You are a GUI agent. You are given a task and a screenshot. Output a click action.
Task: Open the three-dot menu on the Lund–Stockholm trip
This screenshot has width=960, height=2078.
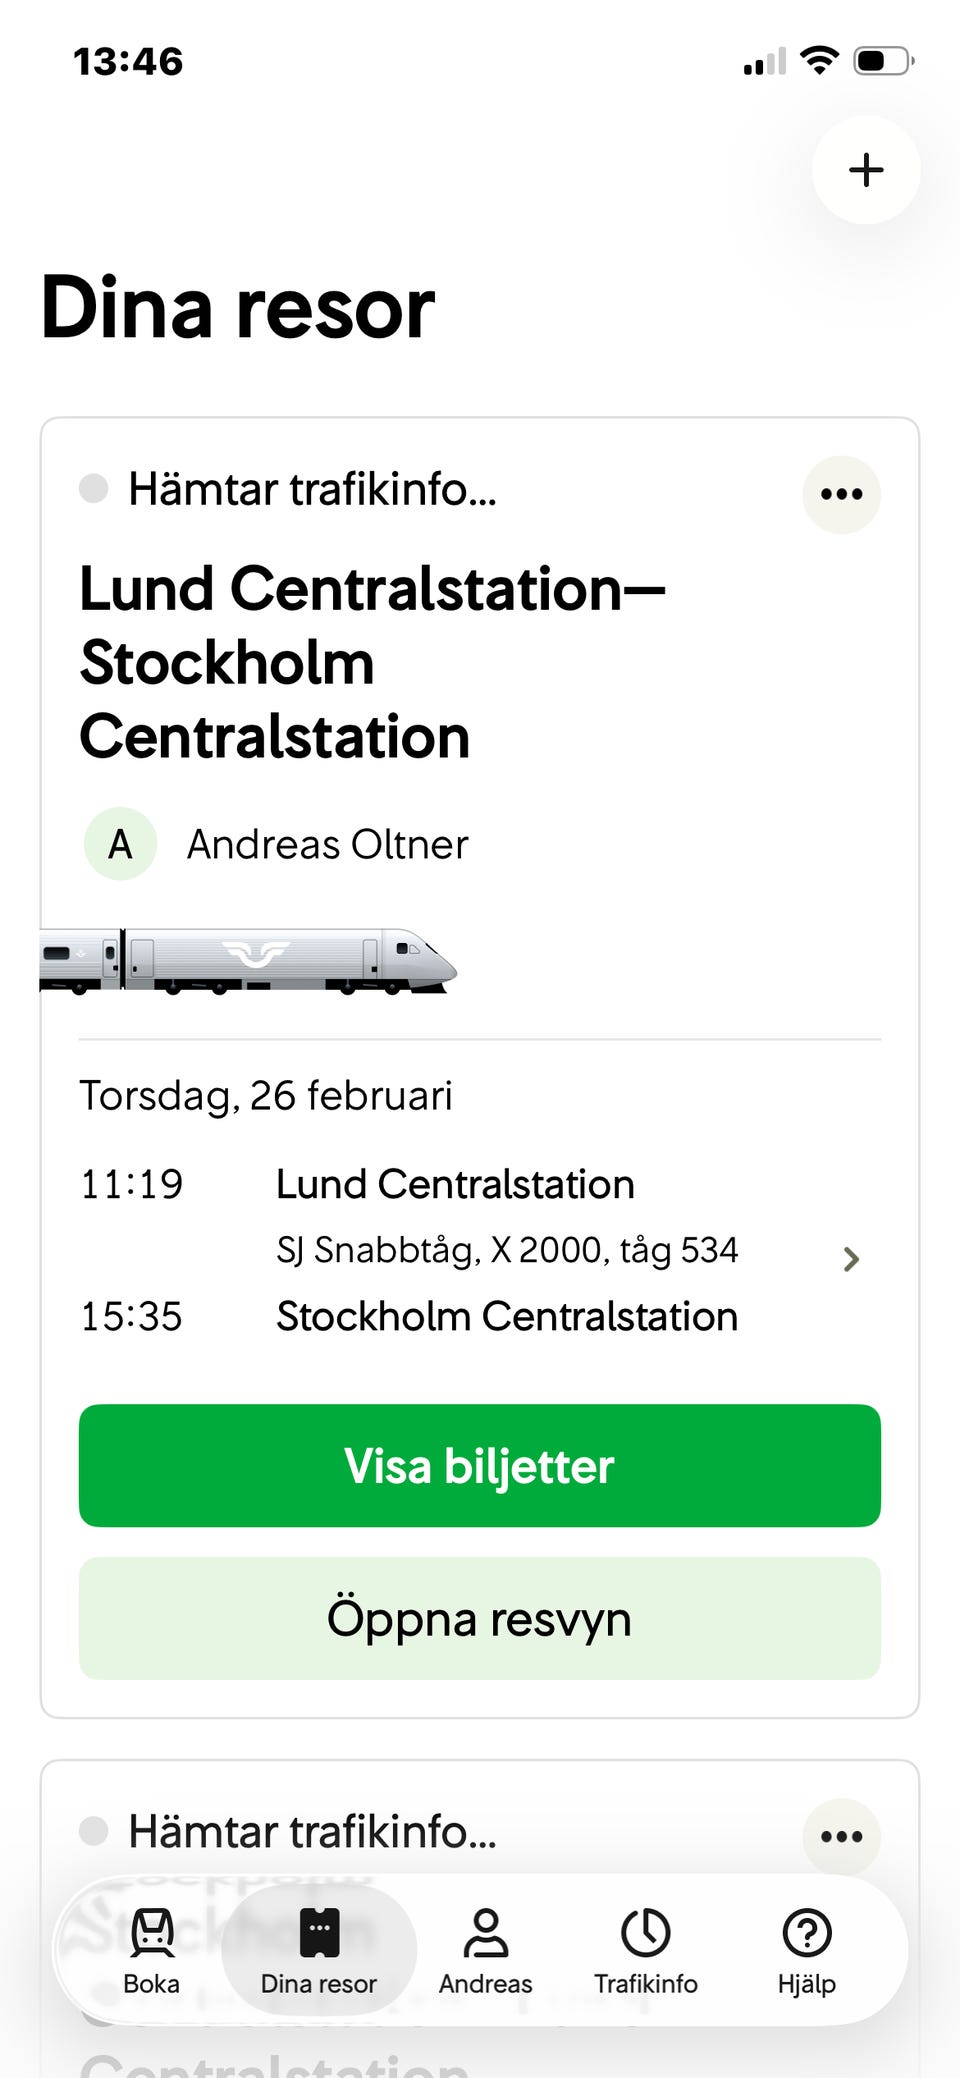pos(841,494)
